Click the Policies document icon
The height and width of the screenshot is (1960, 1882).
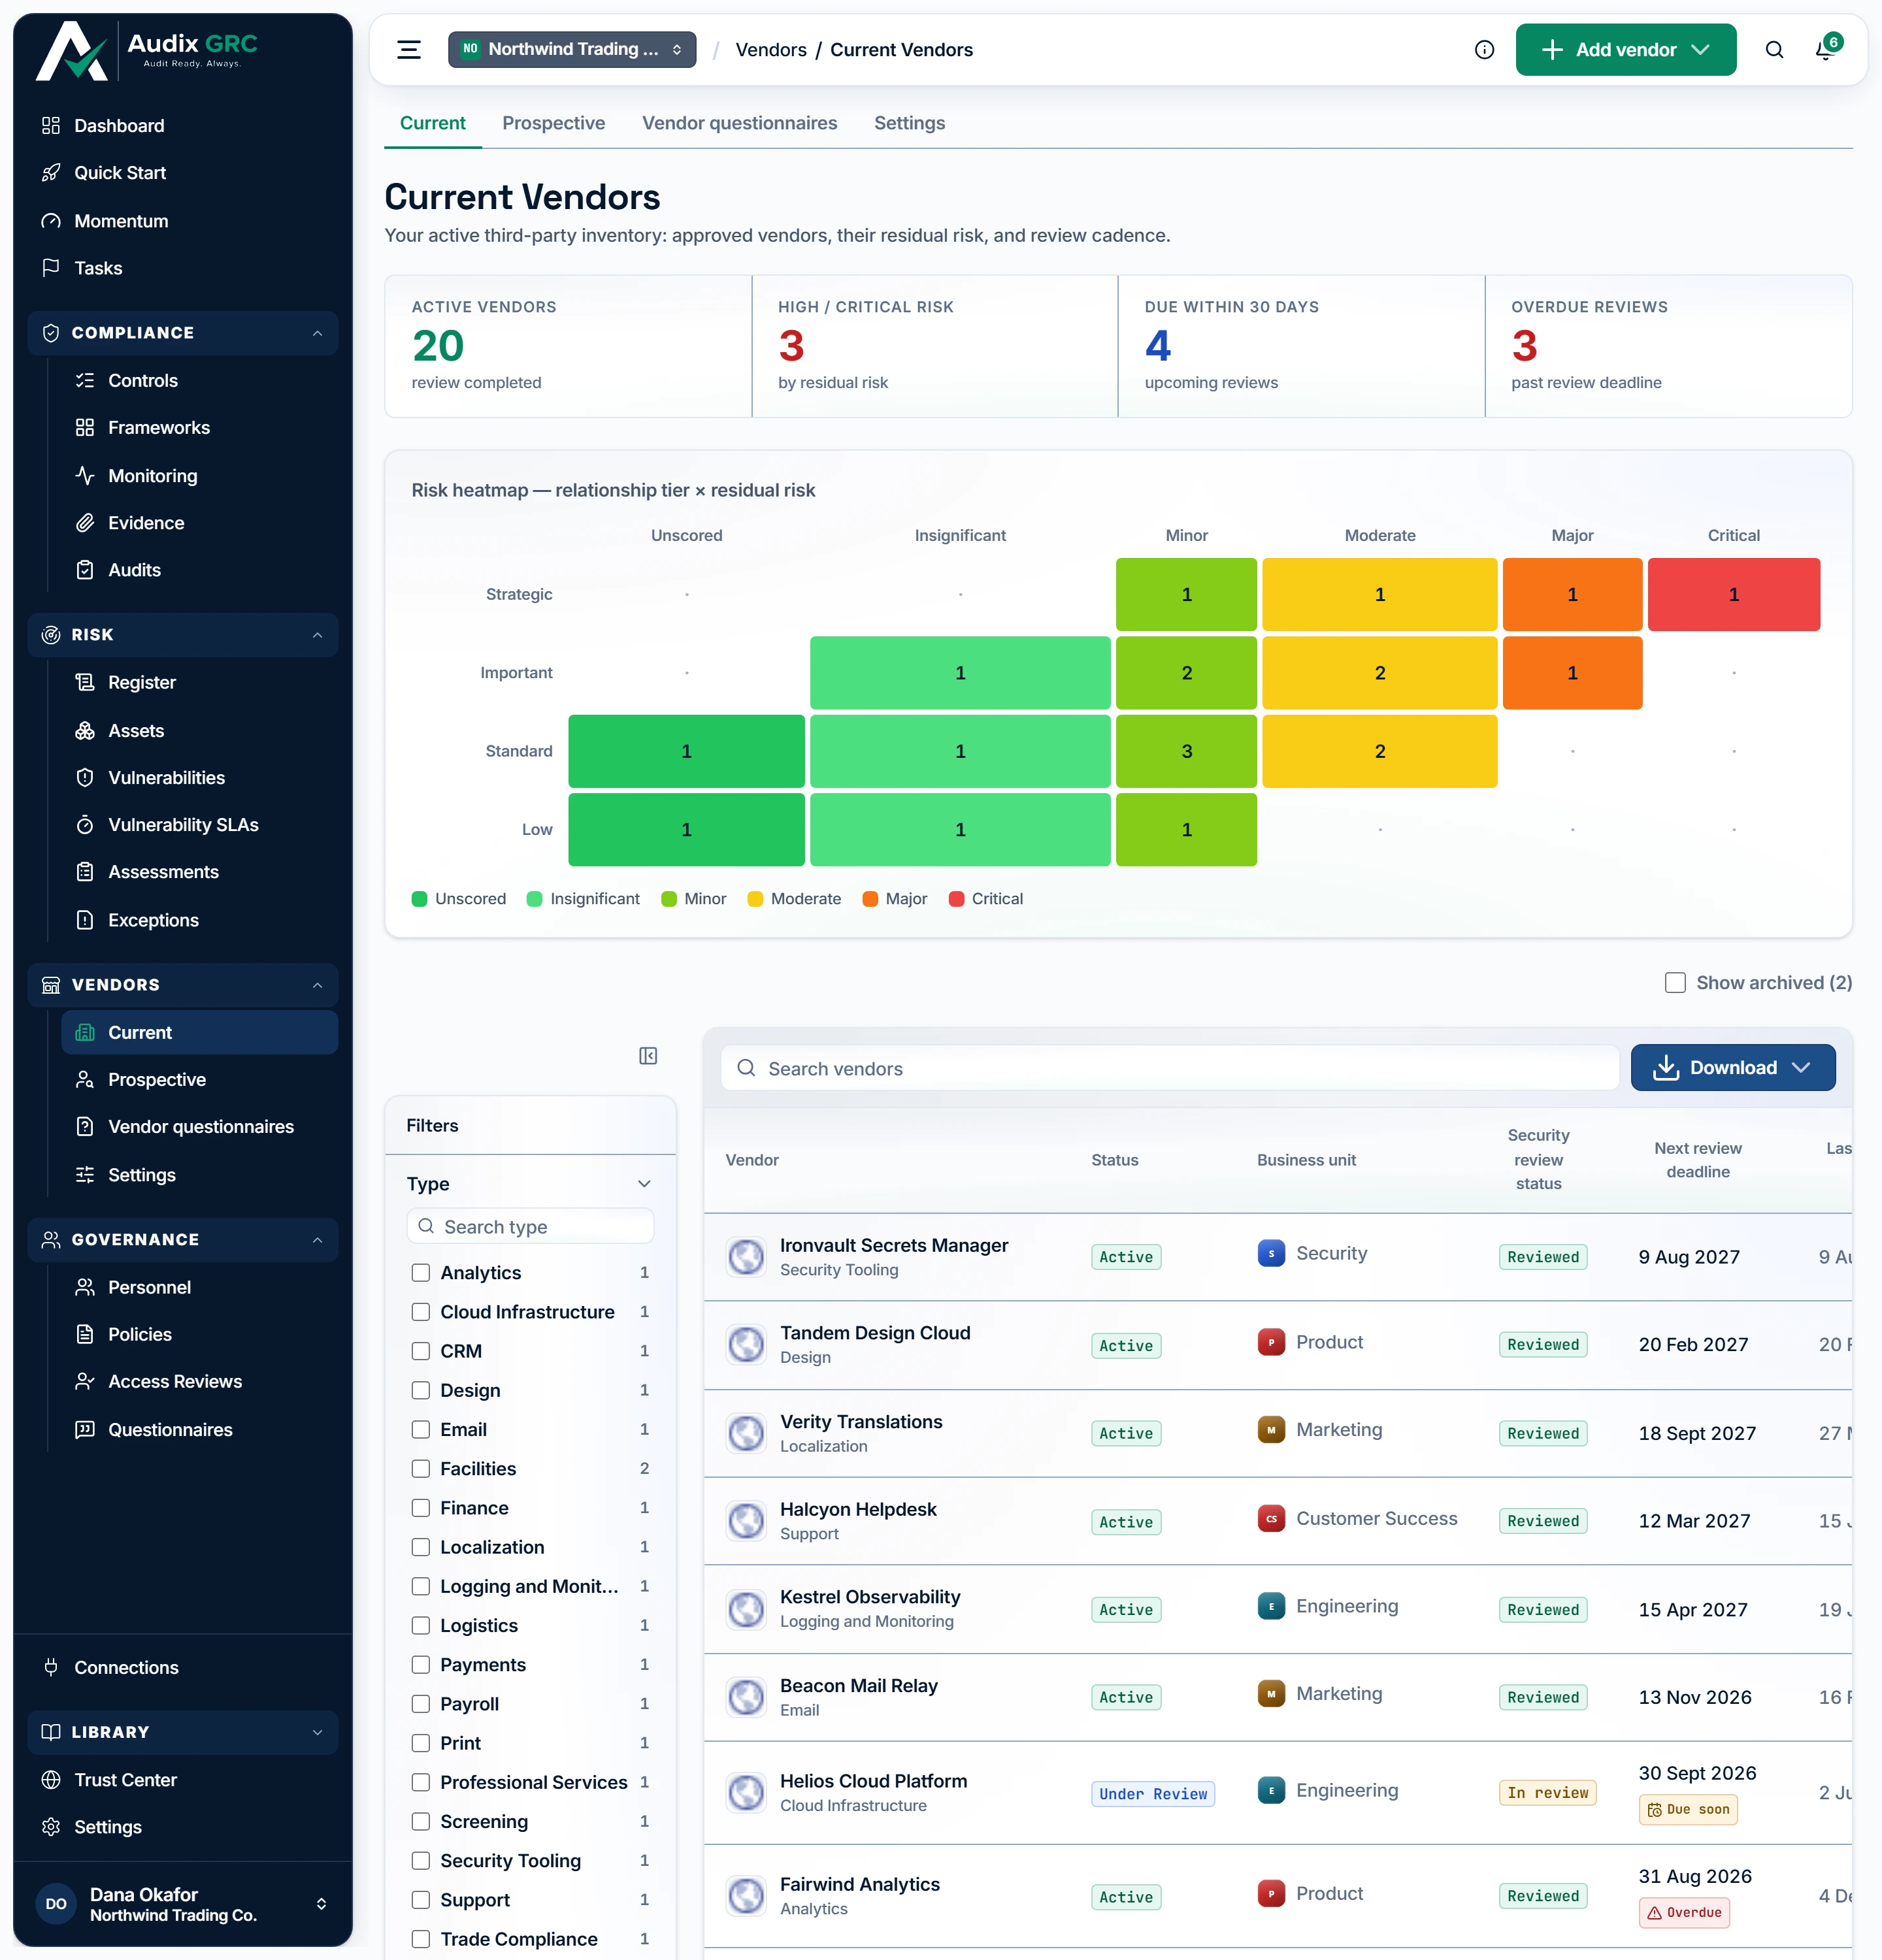pyautogui.click(x=85, y=1334)
